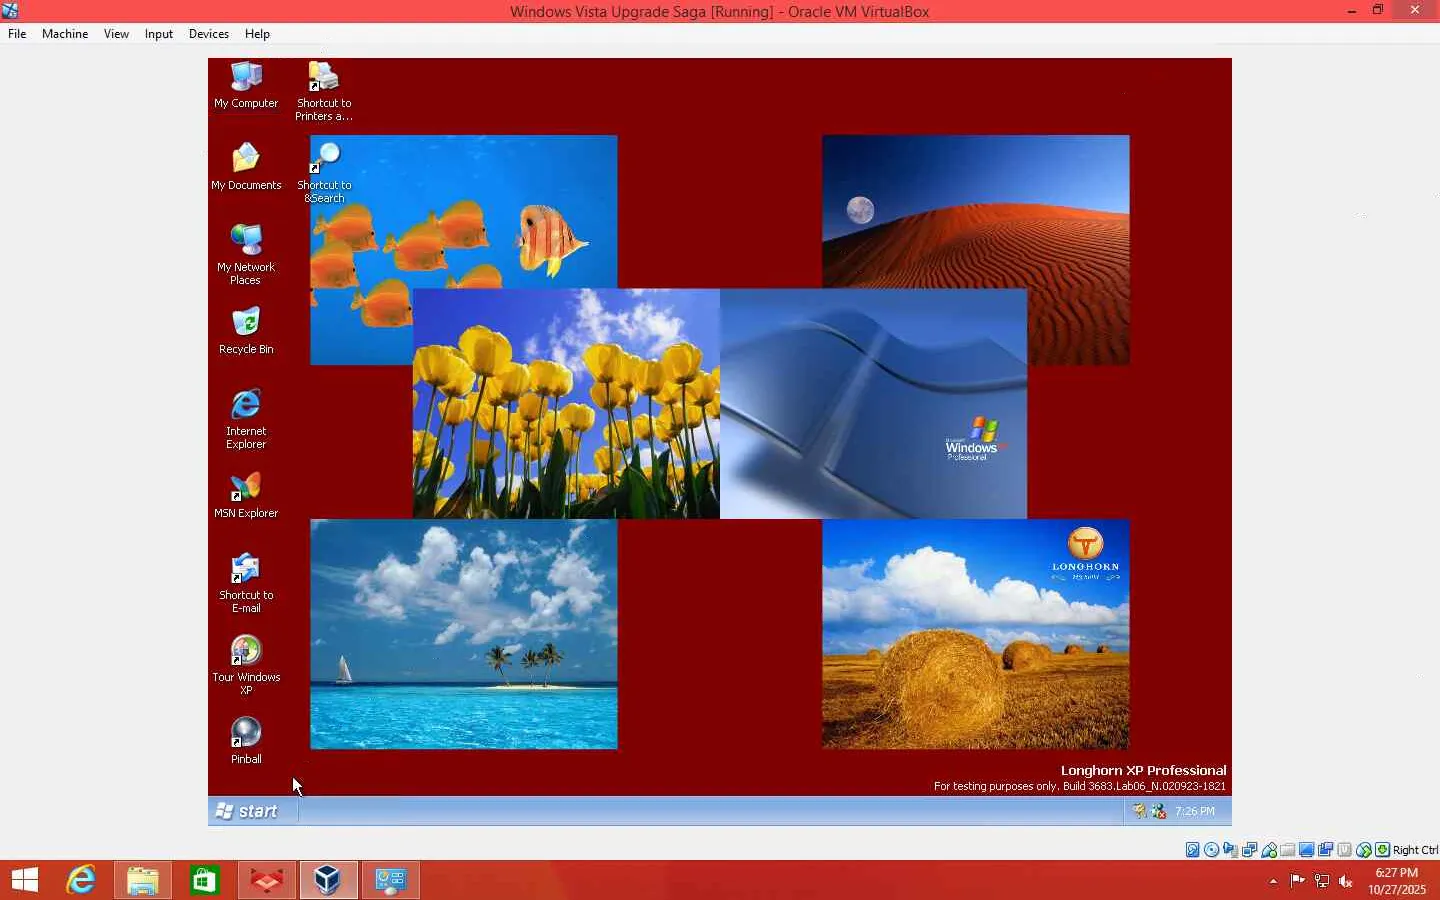The image size is (1440, 900).
Task: Select the Shortcut to &Search icon
Action: pos(324,173)
